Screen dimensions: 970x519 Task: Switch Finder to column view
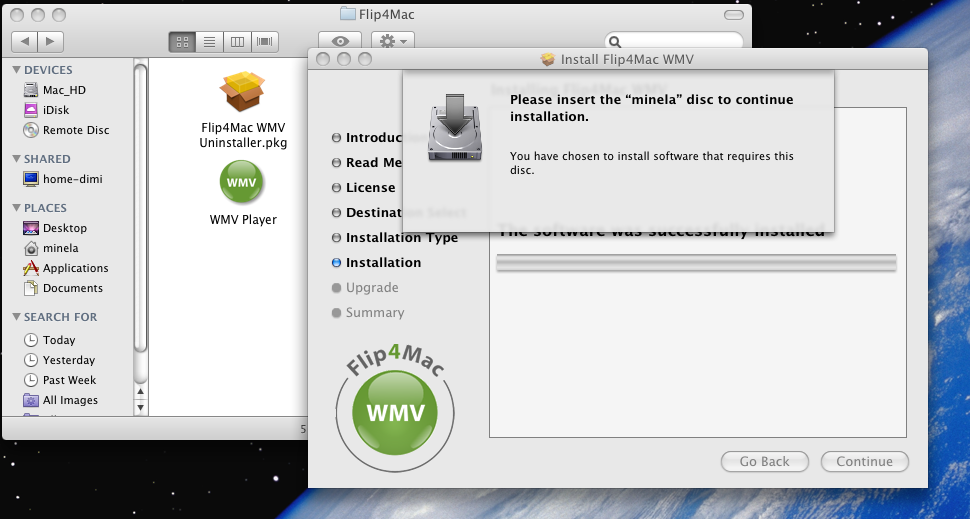click(237, 41)
